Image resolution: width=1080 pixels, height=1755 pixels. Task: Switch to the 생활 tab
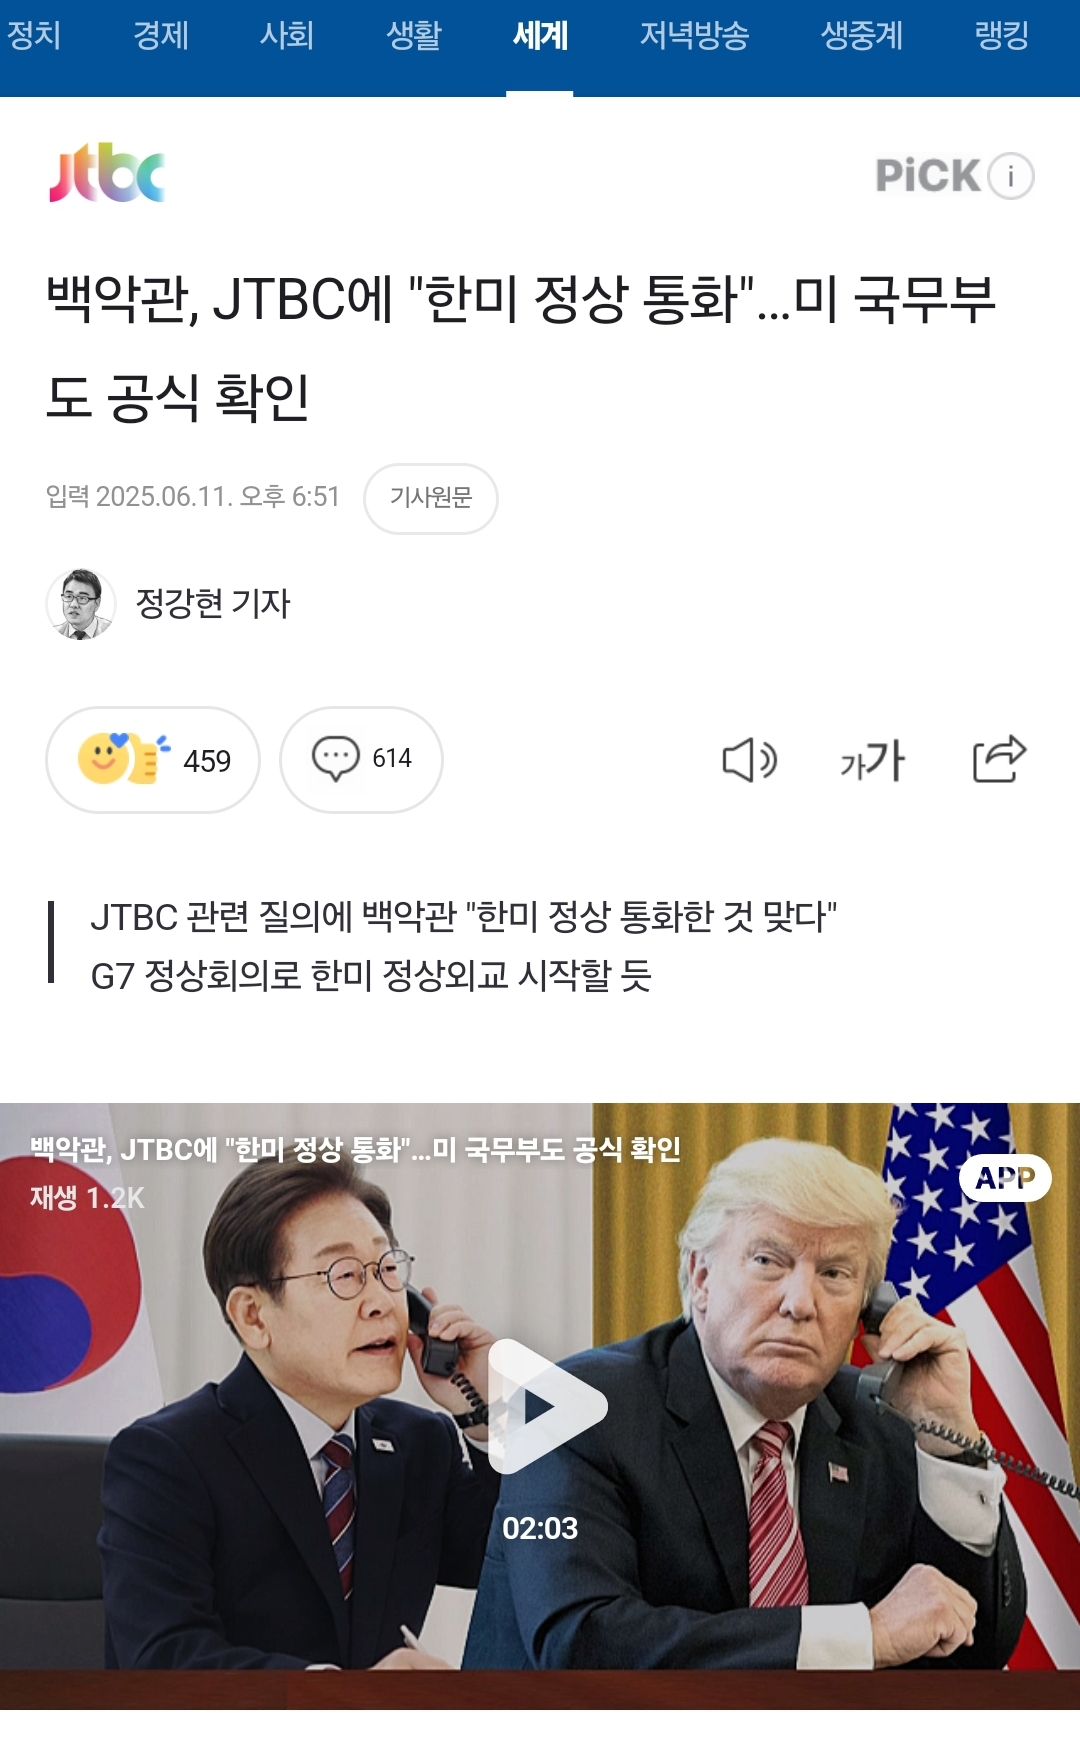414,36
